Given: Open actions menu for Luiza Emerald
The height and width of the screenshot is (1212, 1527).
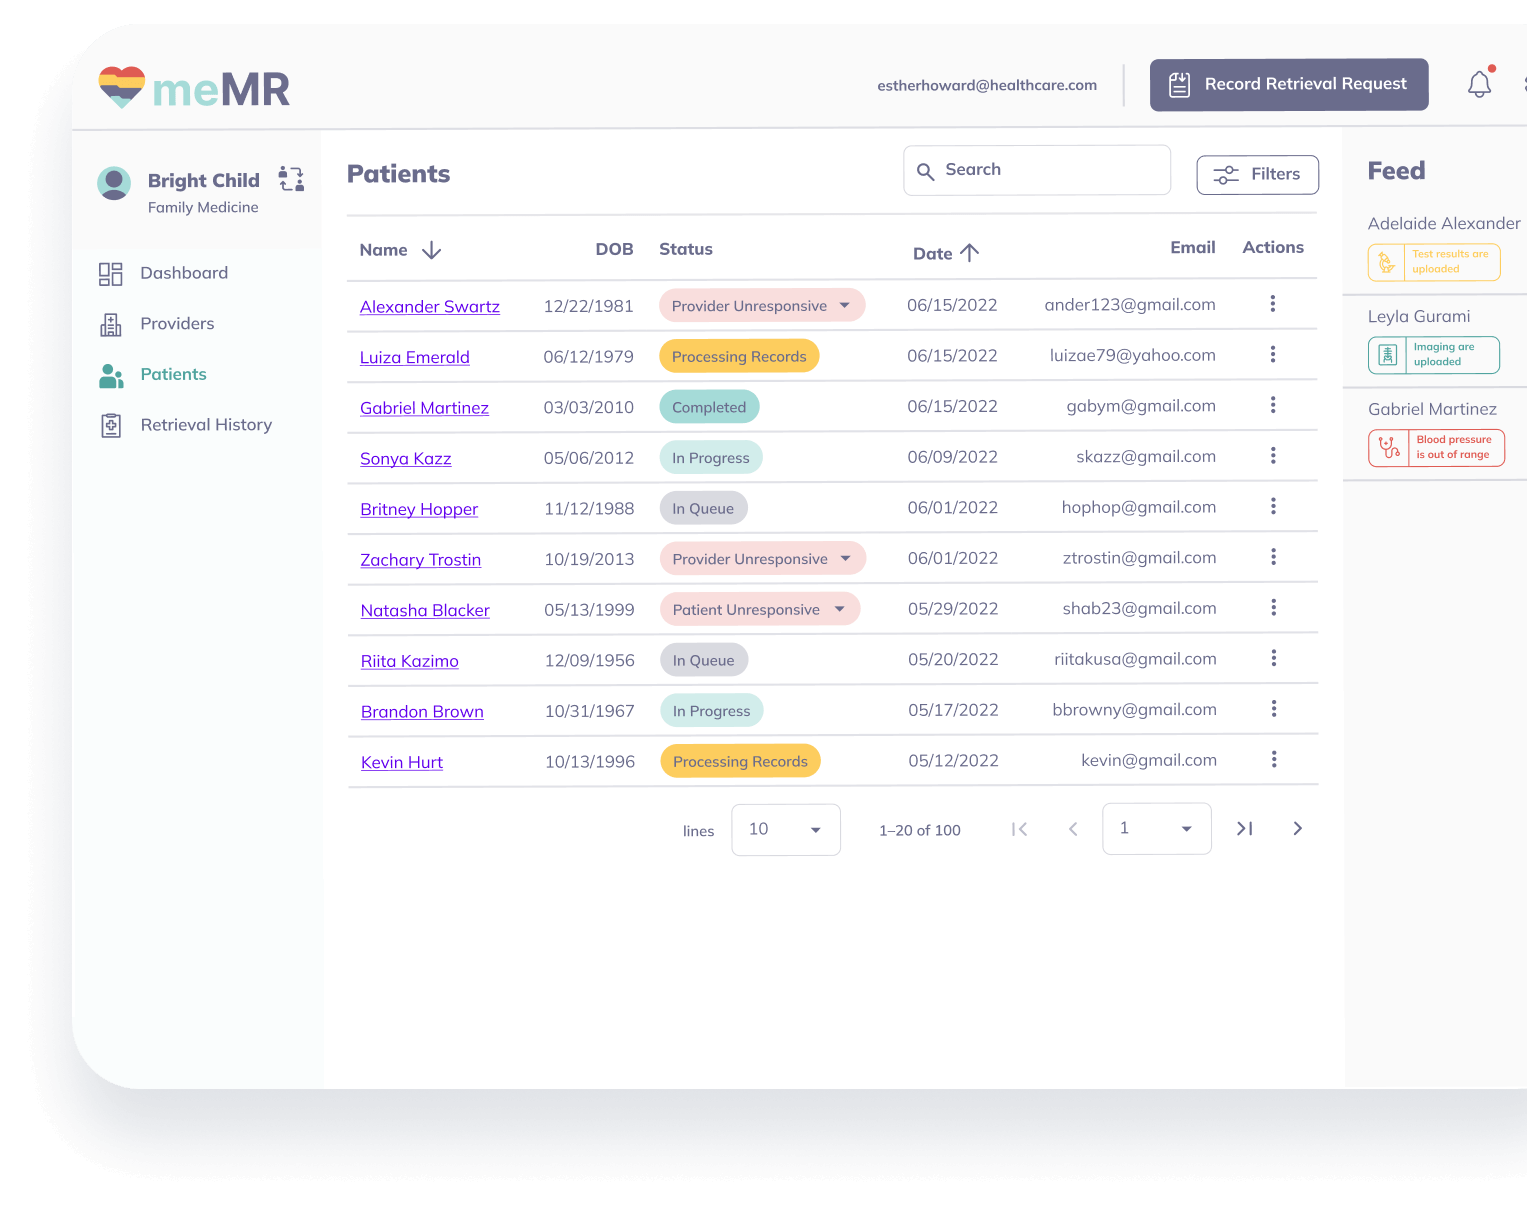Looking at the screenshot, I should click(x=1273, y=354).
